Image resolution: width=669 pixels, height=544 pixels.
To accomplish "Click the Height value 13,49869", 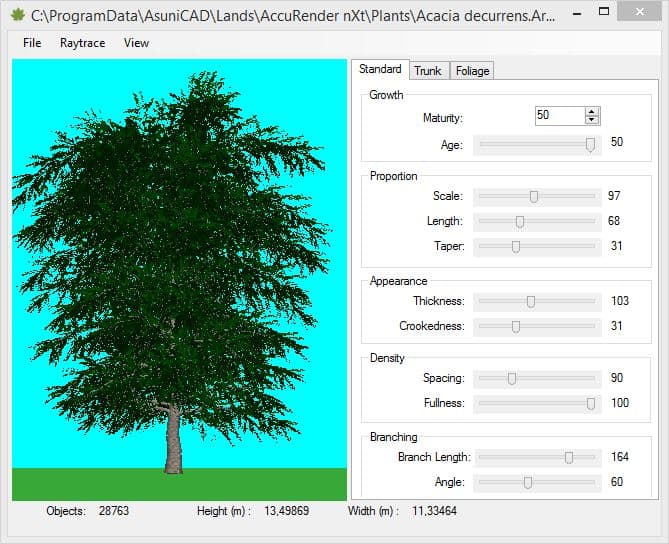I will (286, 511).
